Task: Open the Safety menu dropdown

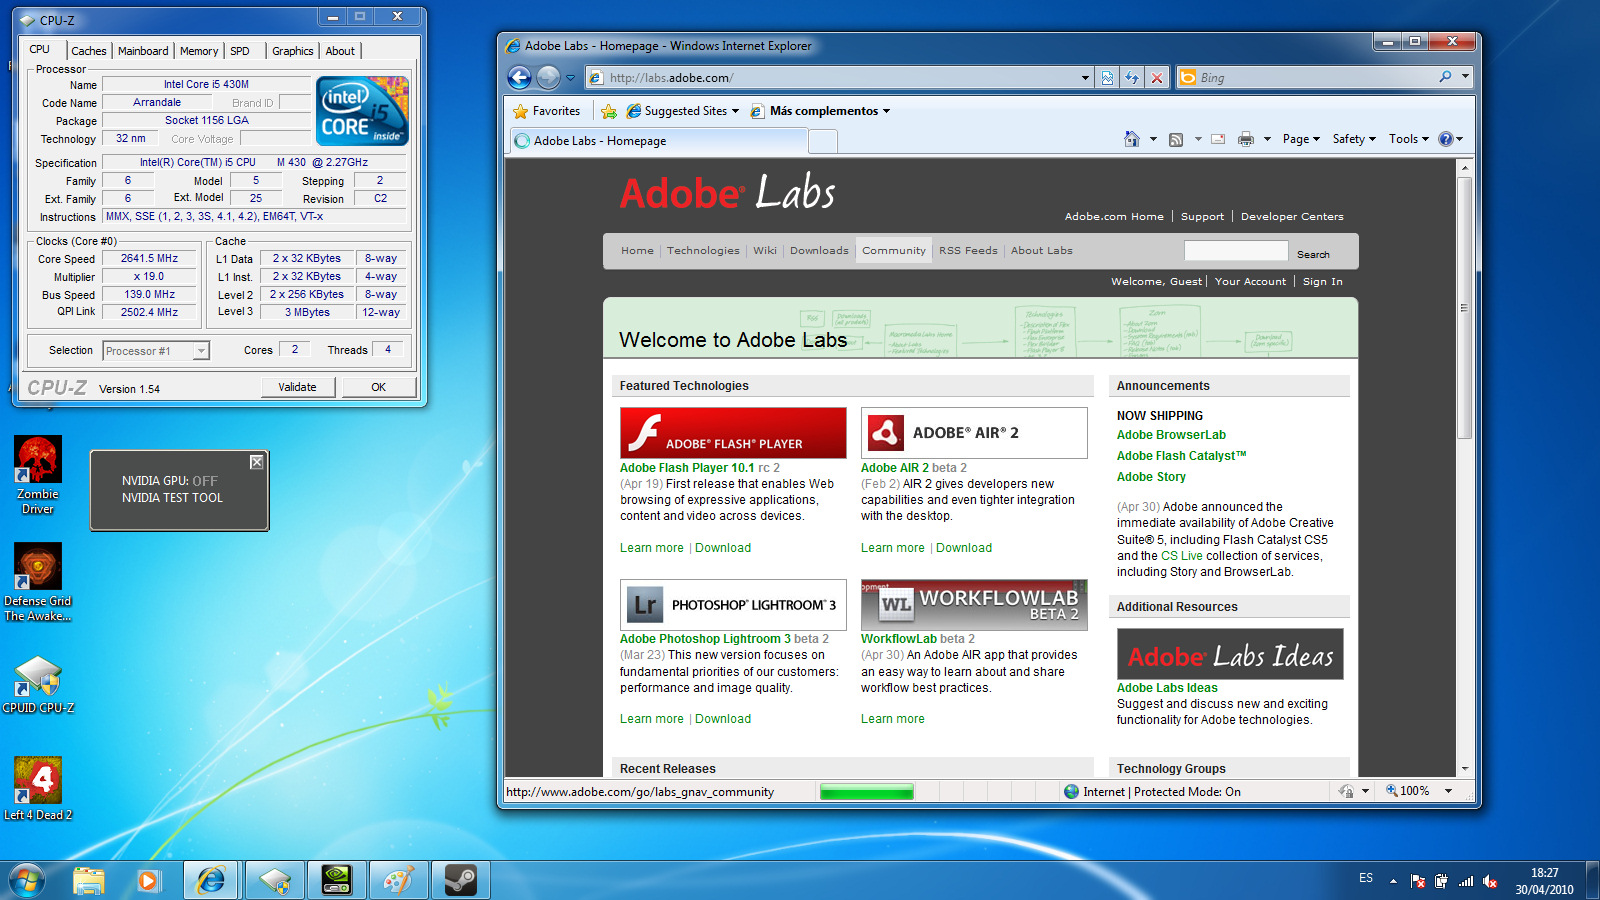Action: 1353,140
